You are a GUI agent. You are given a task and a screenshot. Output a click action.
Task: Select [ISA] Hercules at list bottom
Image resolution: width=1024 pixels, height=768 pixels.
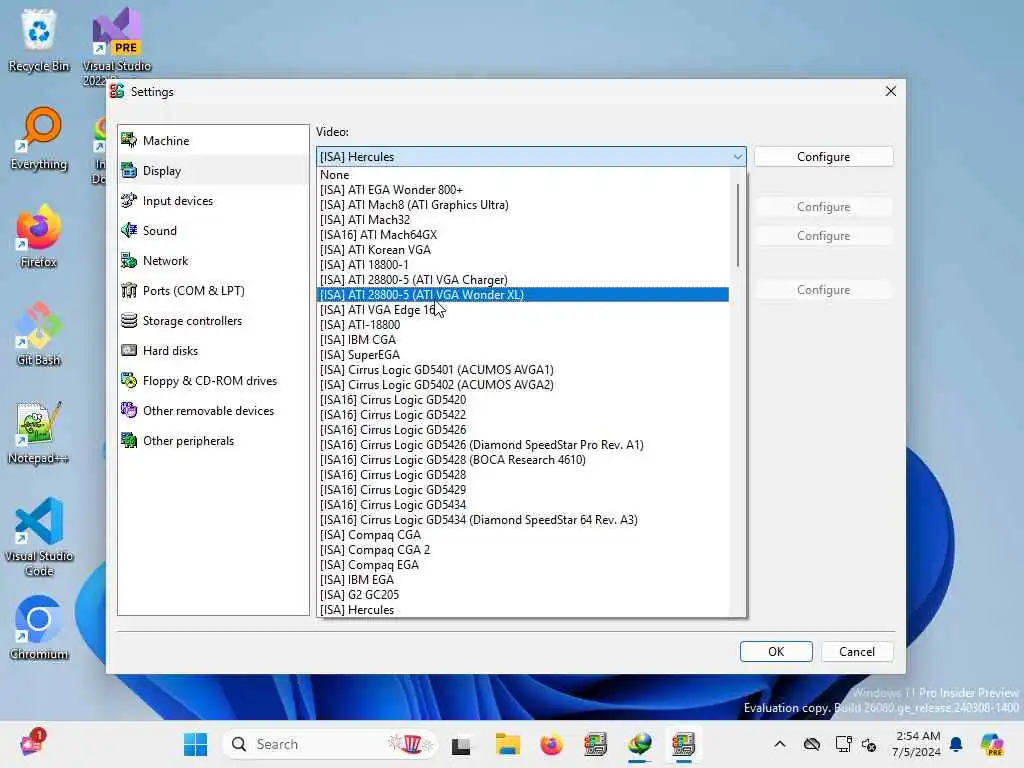click(523, 610)
